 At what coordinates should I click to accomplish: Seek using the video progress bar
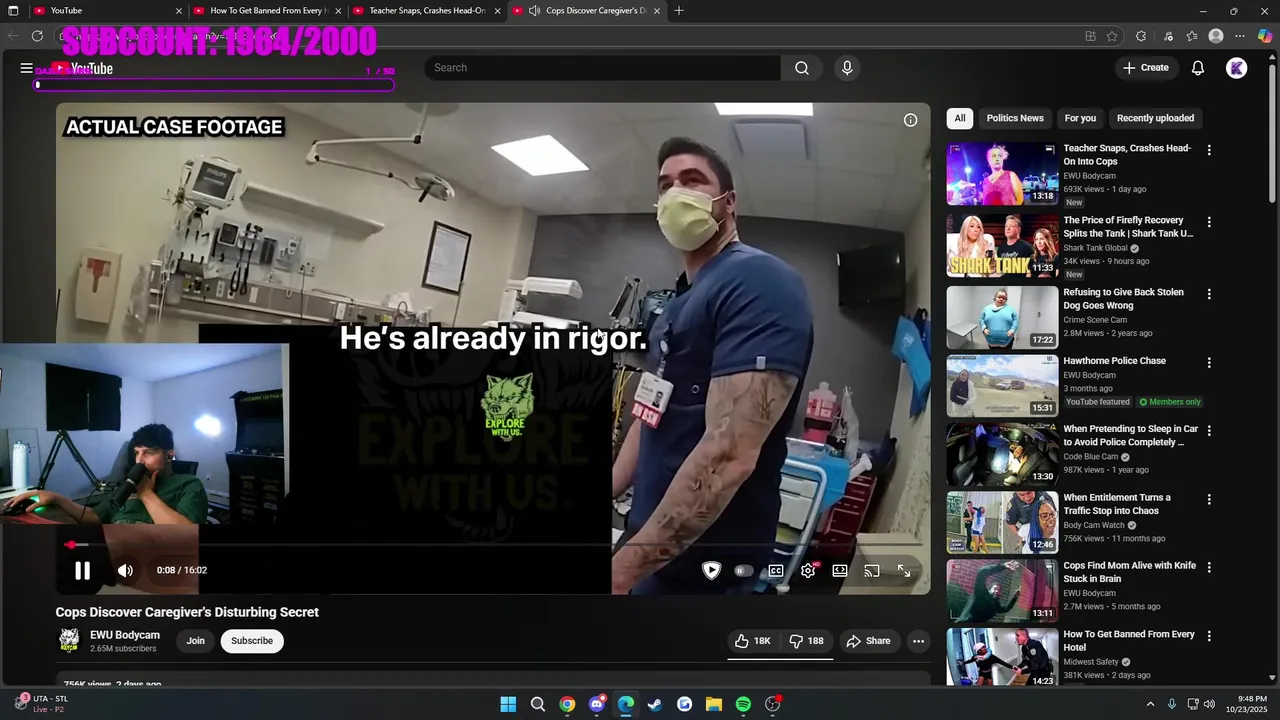[x=493, y=545]
